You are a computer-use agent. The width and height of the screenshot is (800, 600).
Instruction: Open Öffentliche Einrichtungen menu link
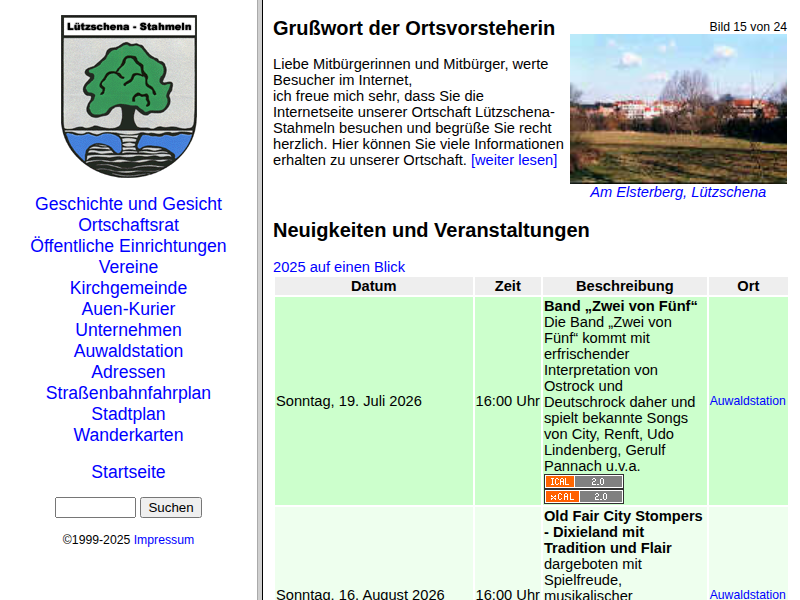click(129, 245)
